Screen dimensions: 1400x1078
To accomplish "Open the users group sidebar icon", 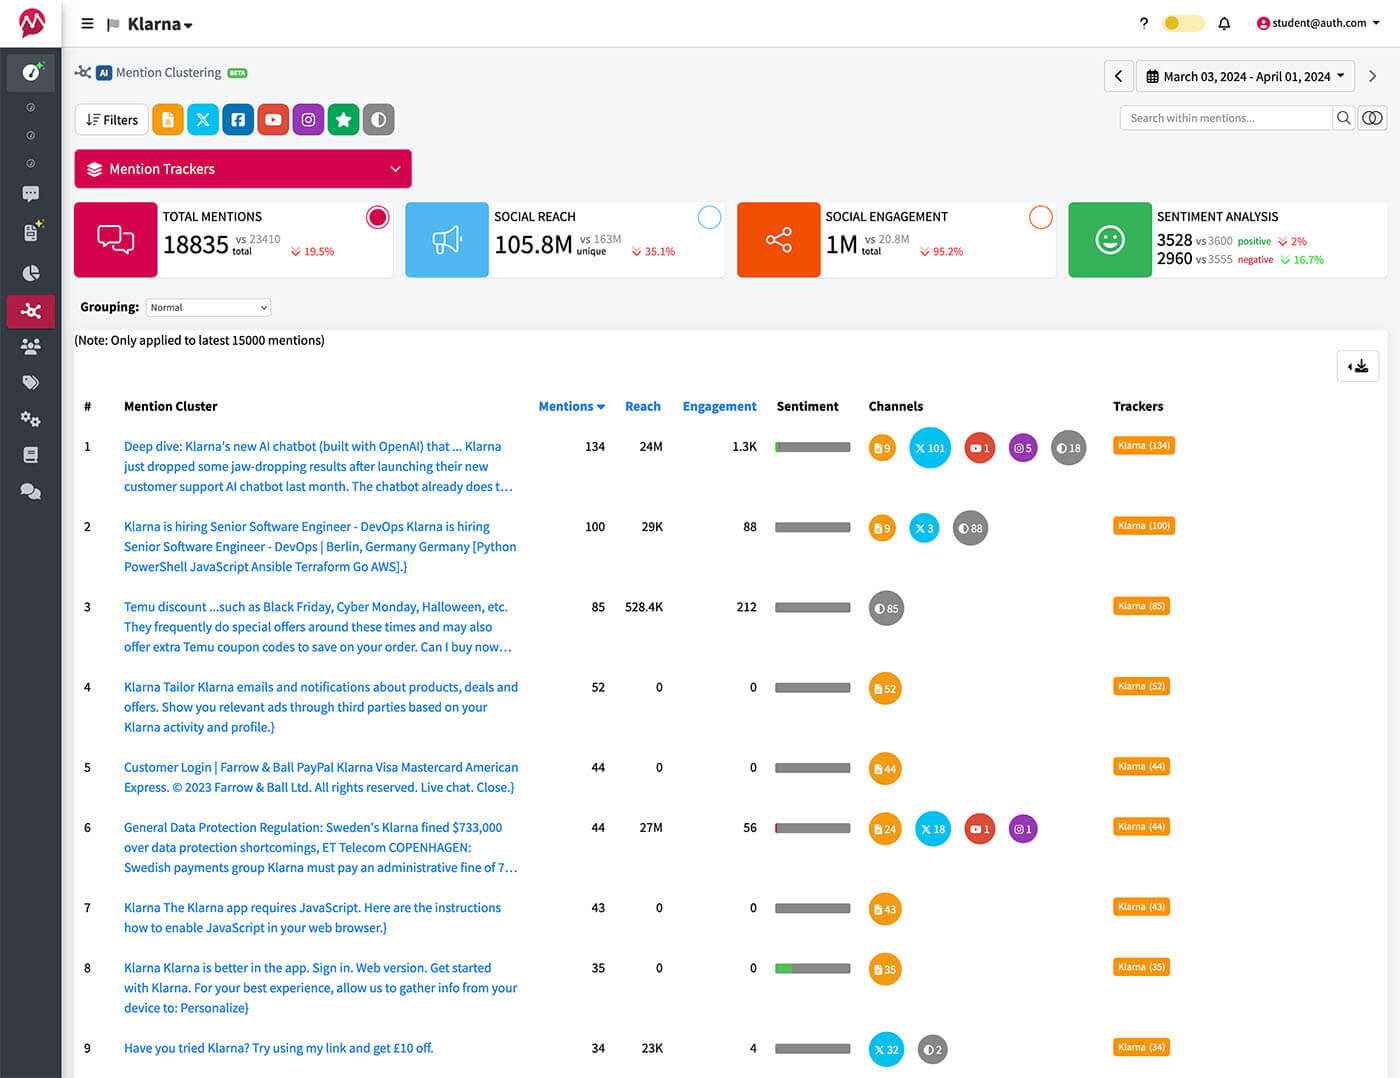I will coord(31,347).
